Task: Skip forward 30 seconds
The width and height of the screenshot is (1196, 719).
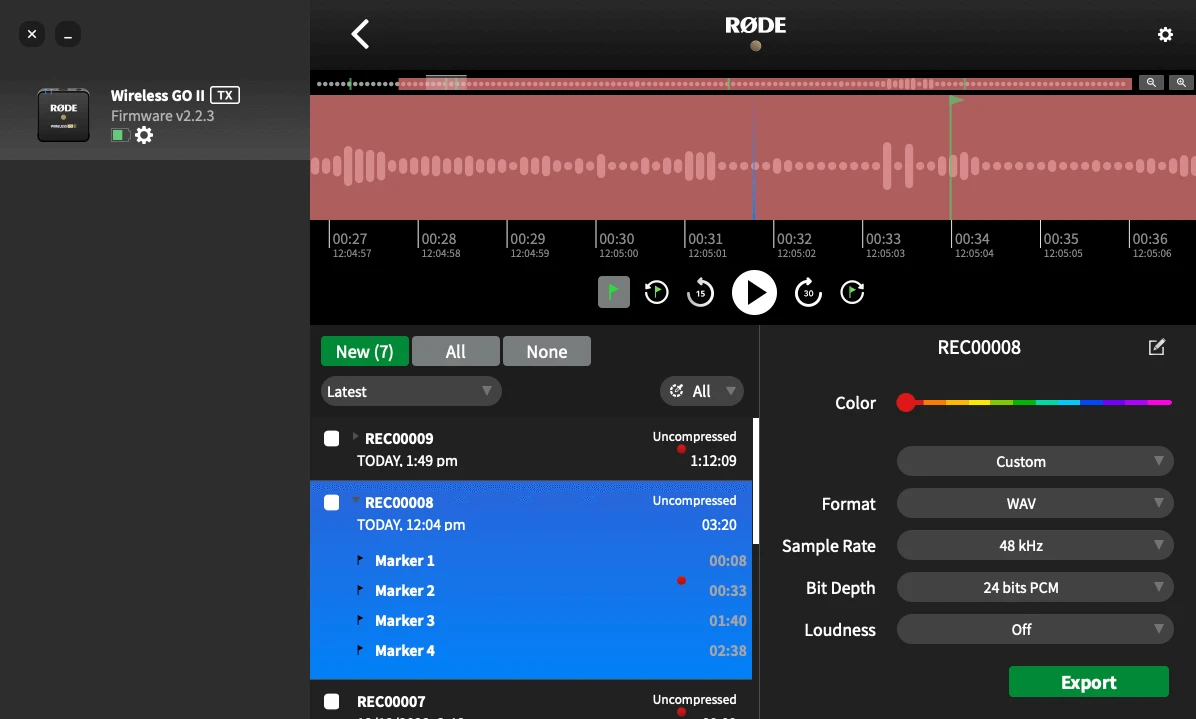Action: coord(809,292)
